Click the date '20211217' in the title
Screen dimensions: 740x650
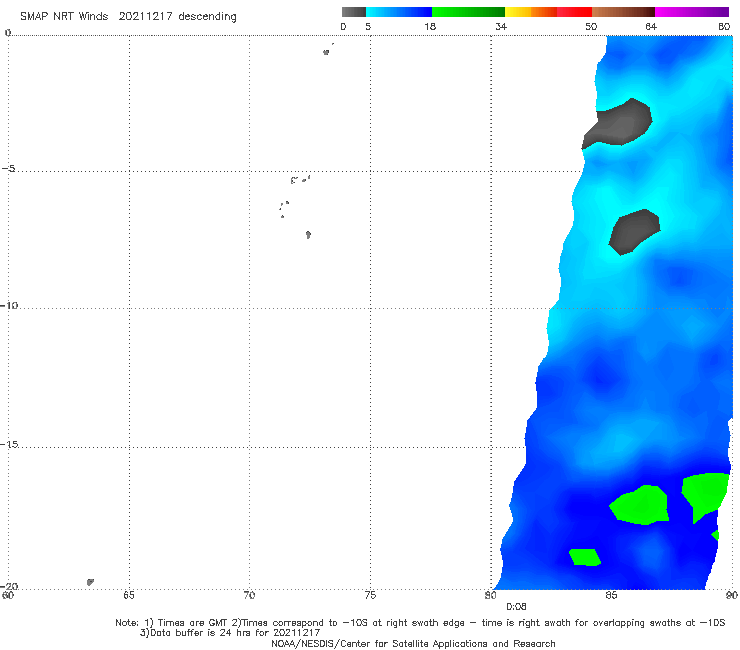point(145,17)
